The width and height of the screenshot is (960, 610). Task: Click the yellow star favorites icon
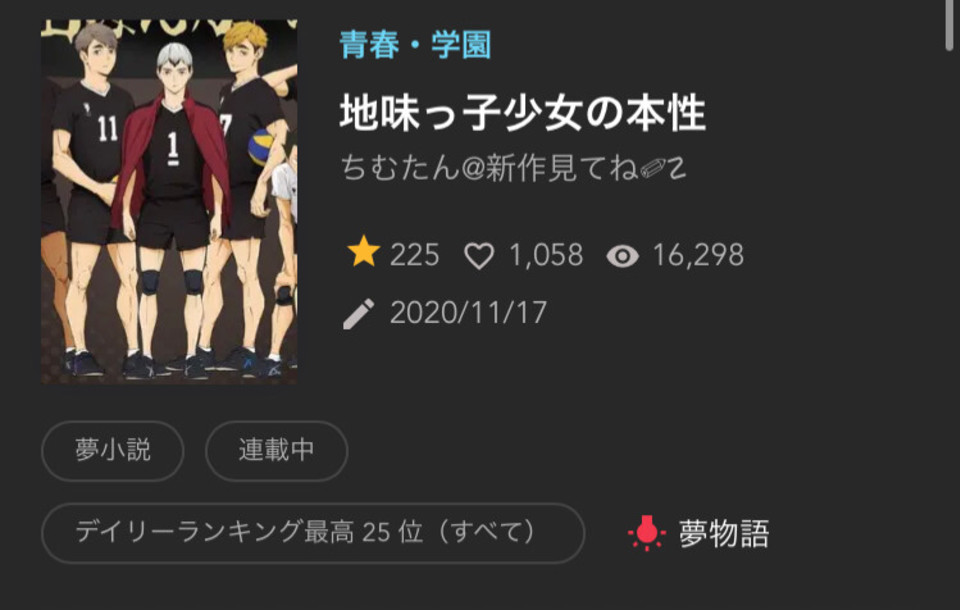364,252
